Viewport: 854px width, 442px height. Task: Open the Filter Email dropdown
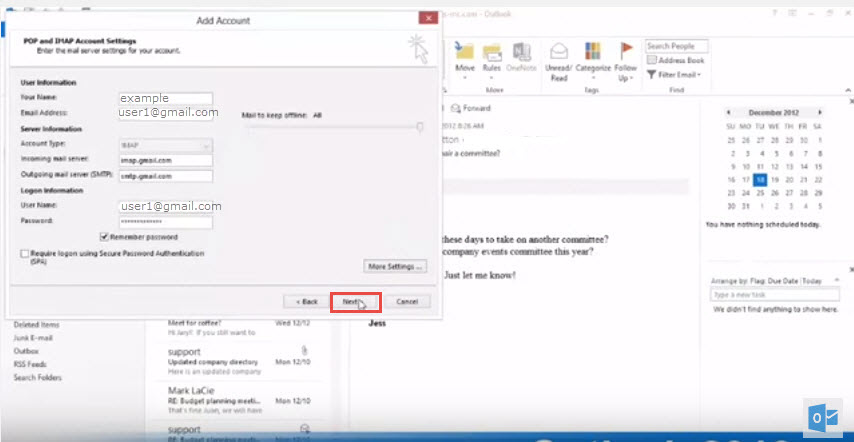[x=674, y=75]
